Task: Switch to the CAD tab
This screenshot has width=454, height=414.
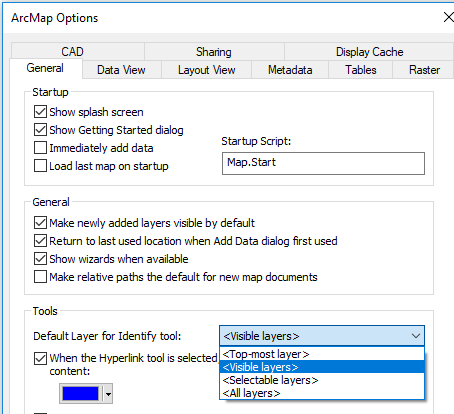Action: click(77, 52)
